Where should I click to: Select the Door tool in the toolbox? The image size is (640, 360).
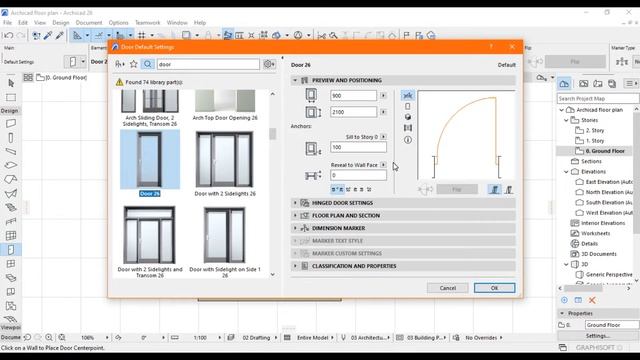tap(11, 249)
